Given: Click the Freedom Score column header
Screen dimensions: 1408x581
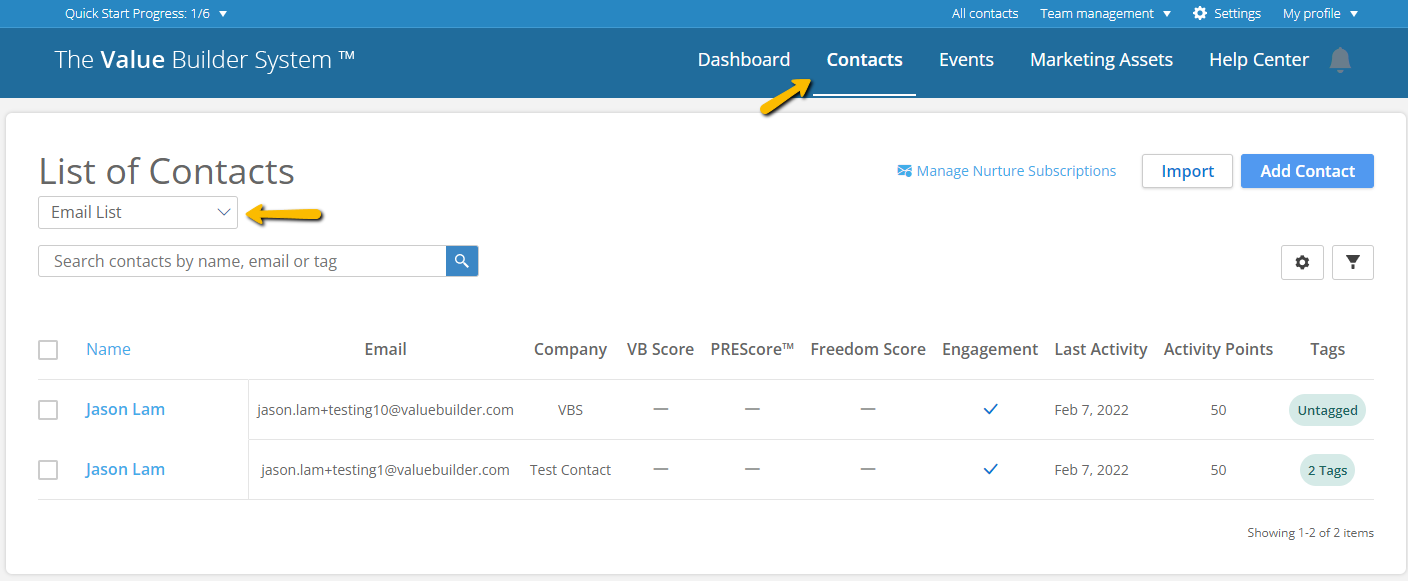Looking at the screenshot, I should 868,349.
